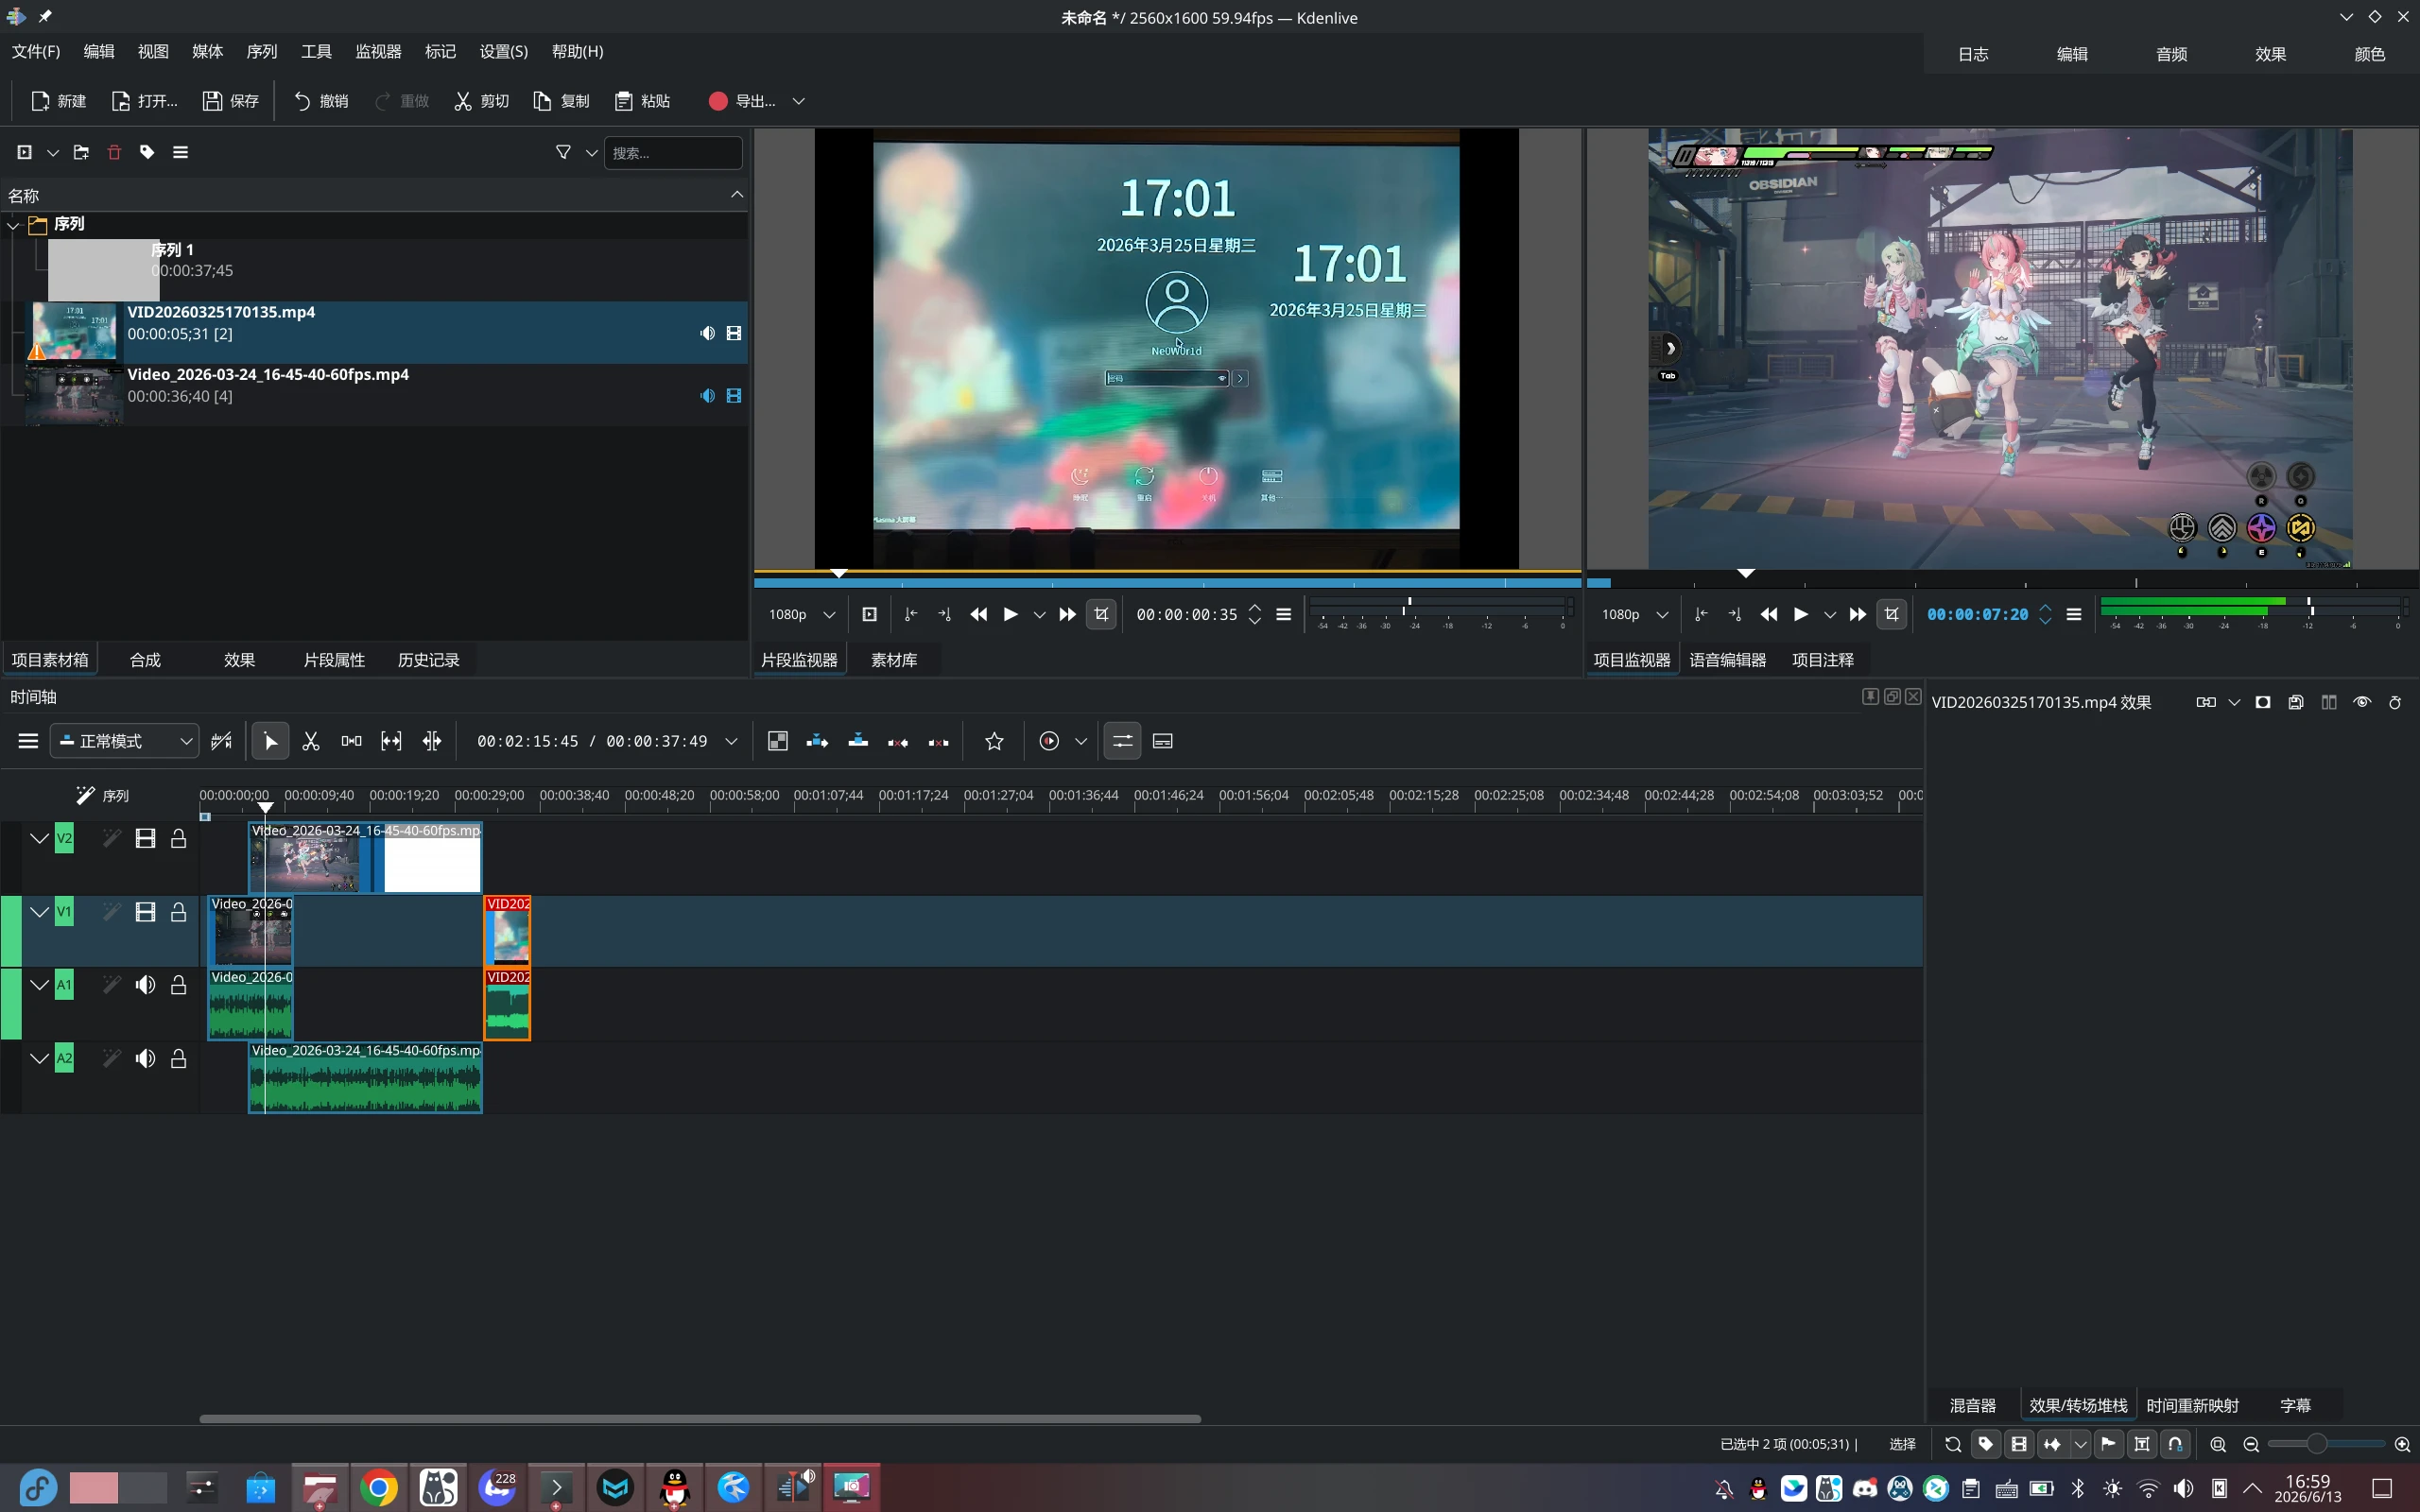
Task: Fast forward in the project monitor
Action: pos(1857,614)
